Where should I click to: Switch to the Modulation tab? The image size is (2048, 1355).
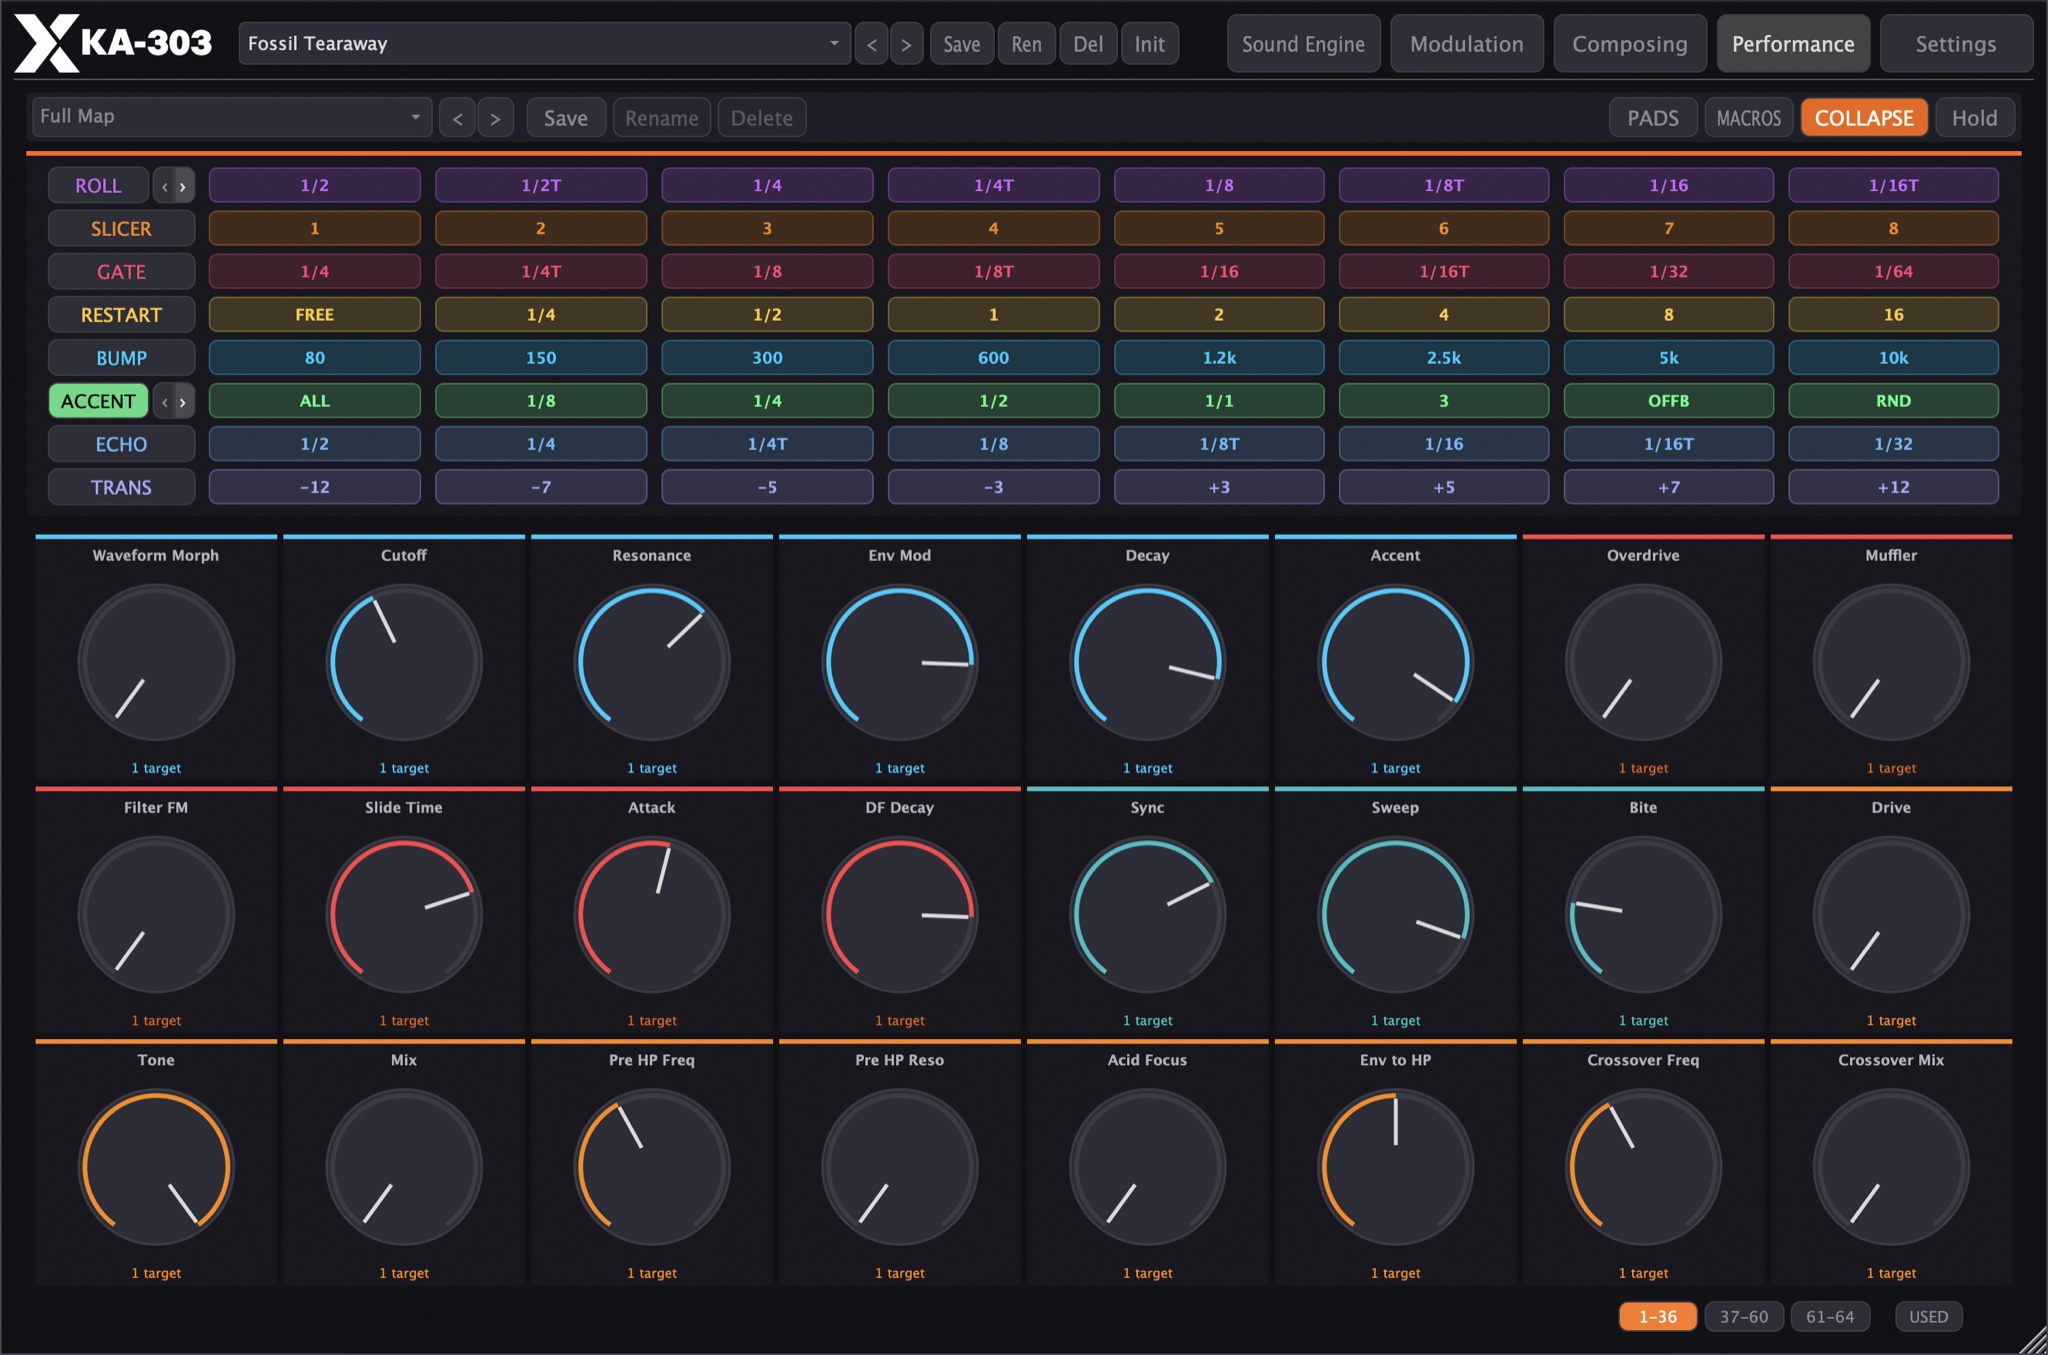point(1466,44)
